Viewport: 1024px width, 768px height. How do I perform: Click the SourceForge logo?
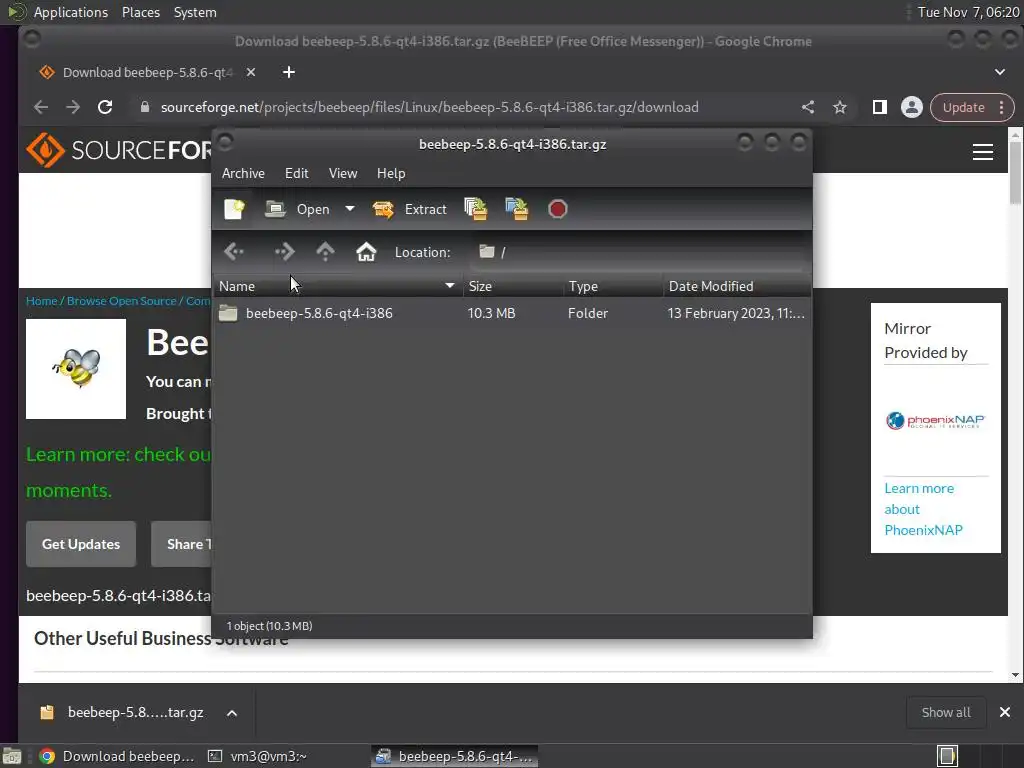click(120, 150)
